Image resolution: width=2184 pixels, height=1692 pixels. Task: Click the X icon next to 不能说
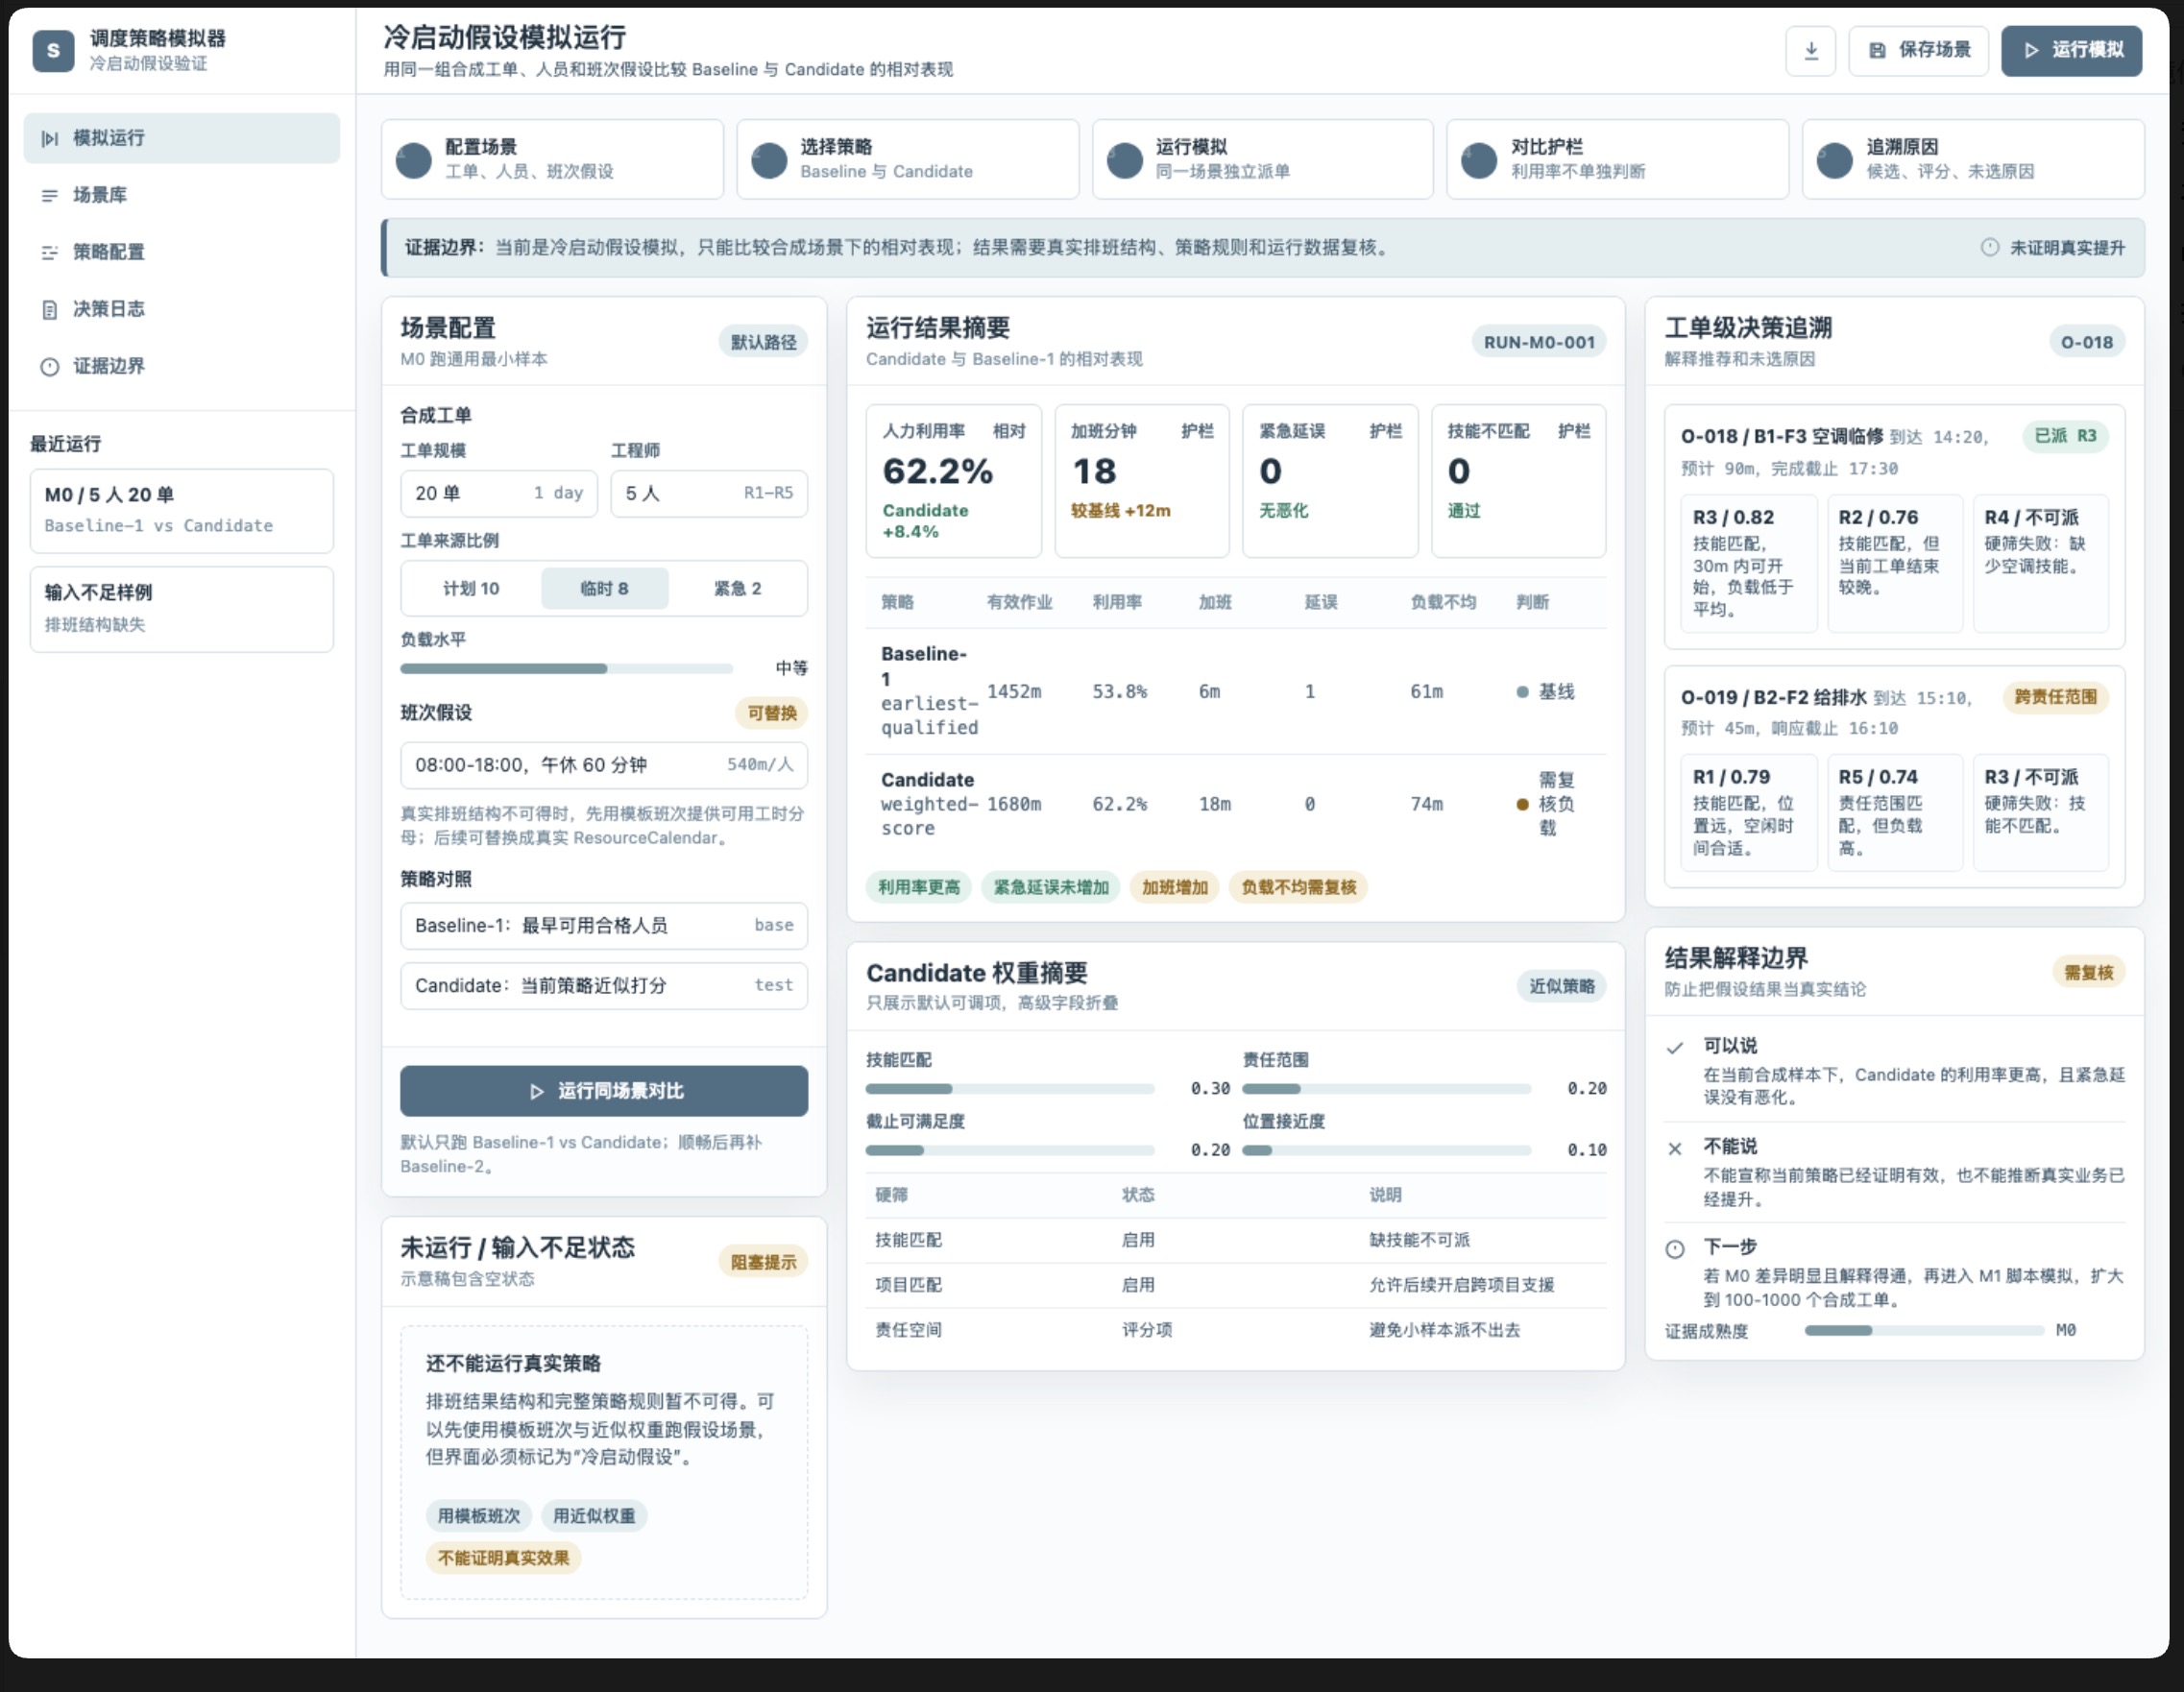coord(1674,1148)
